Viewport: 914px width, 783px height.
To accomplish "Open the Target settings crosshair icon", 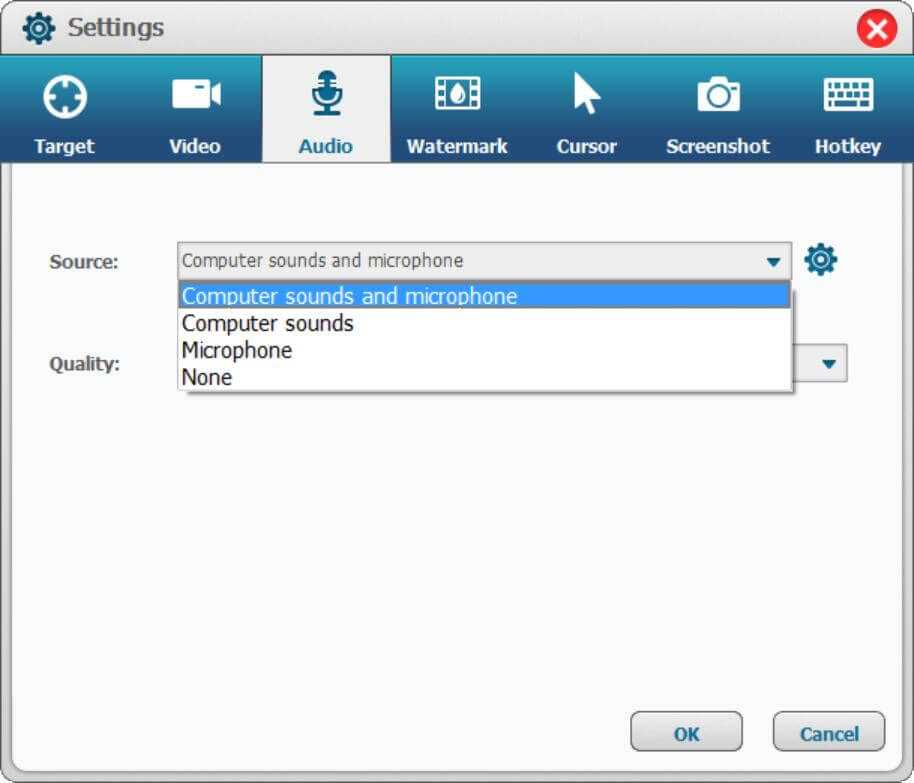I will [65, 97].
